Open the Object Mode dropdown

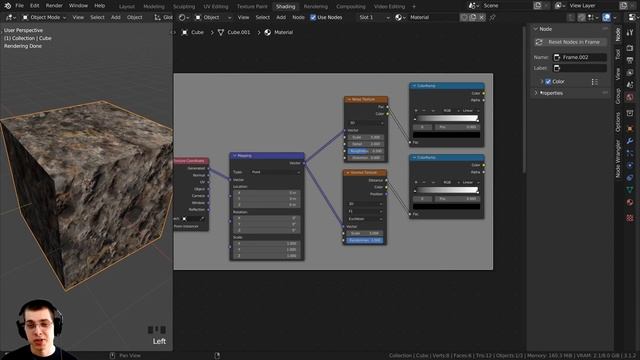(x=44, y=18)
